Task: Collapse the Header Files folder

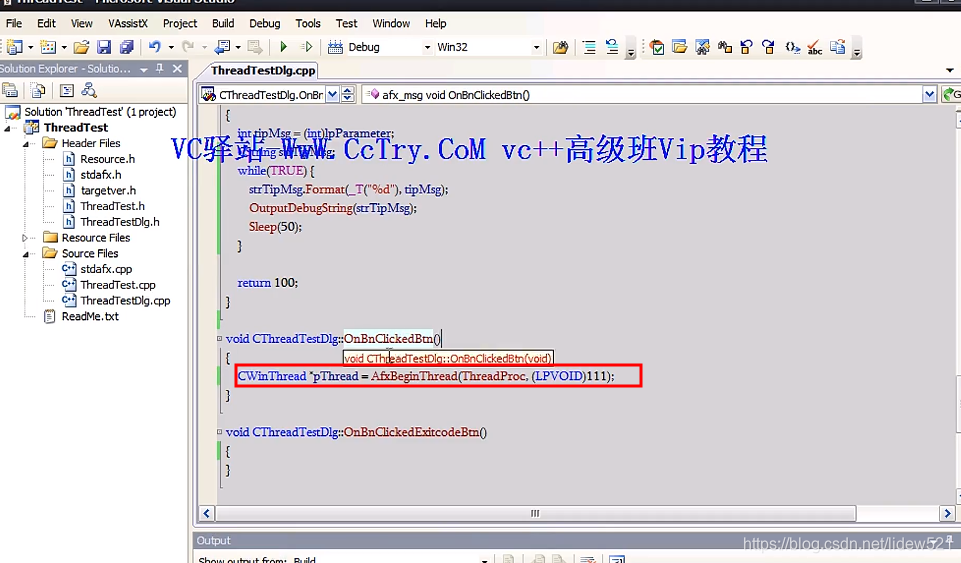Action: 26,144
